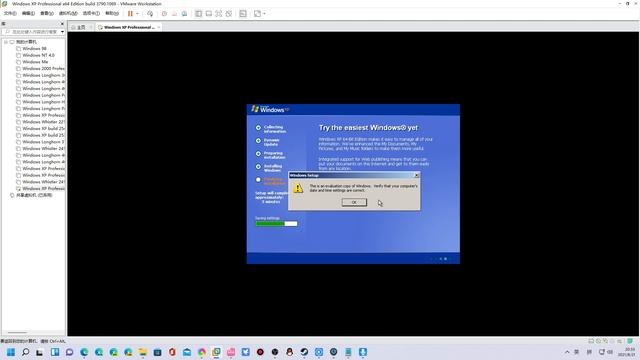Open the Mail app from taskbar

(x=187, y=352)
